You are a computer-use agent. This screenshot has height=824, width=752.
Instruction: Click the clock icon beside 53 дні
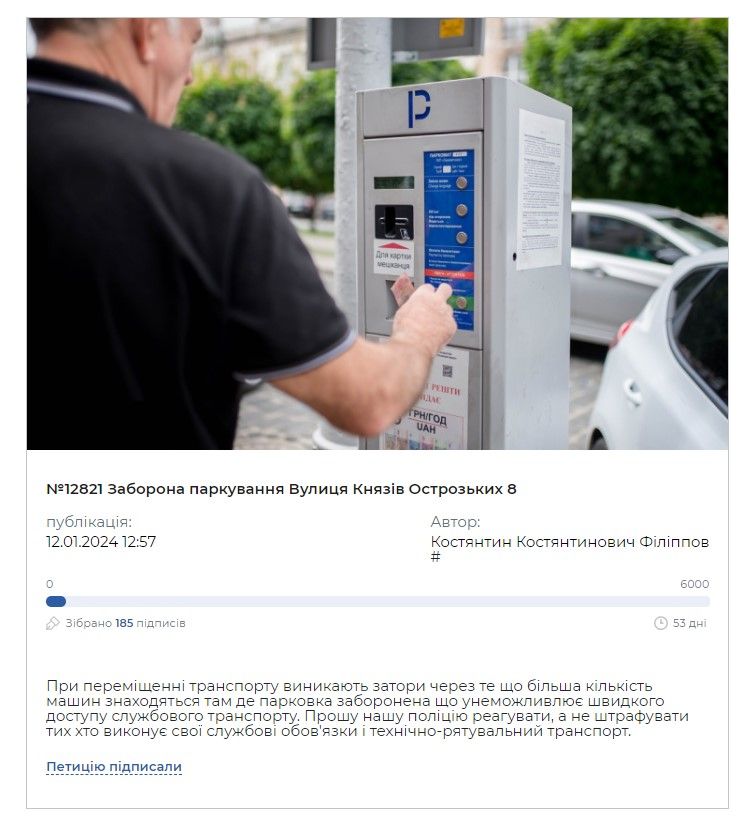pyautogui.click(x=661, y=623)
